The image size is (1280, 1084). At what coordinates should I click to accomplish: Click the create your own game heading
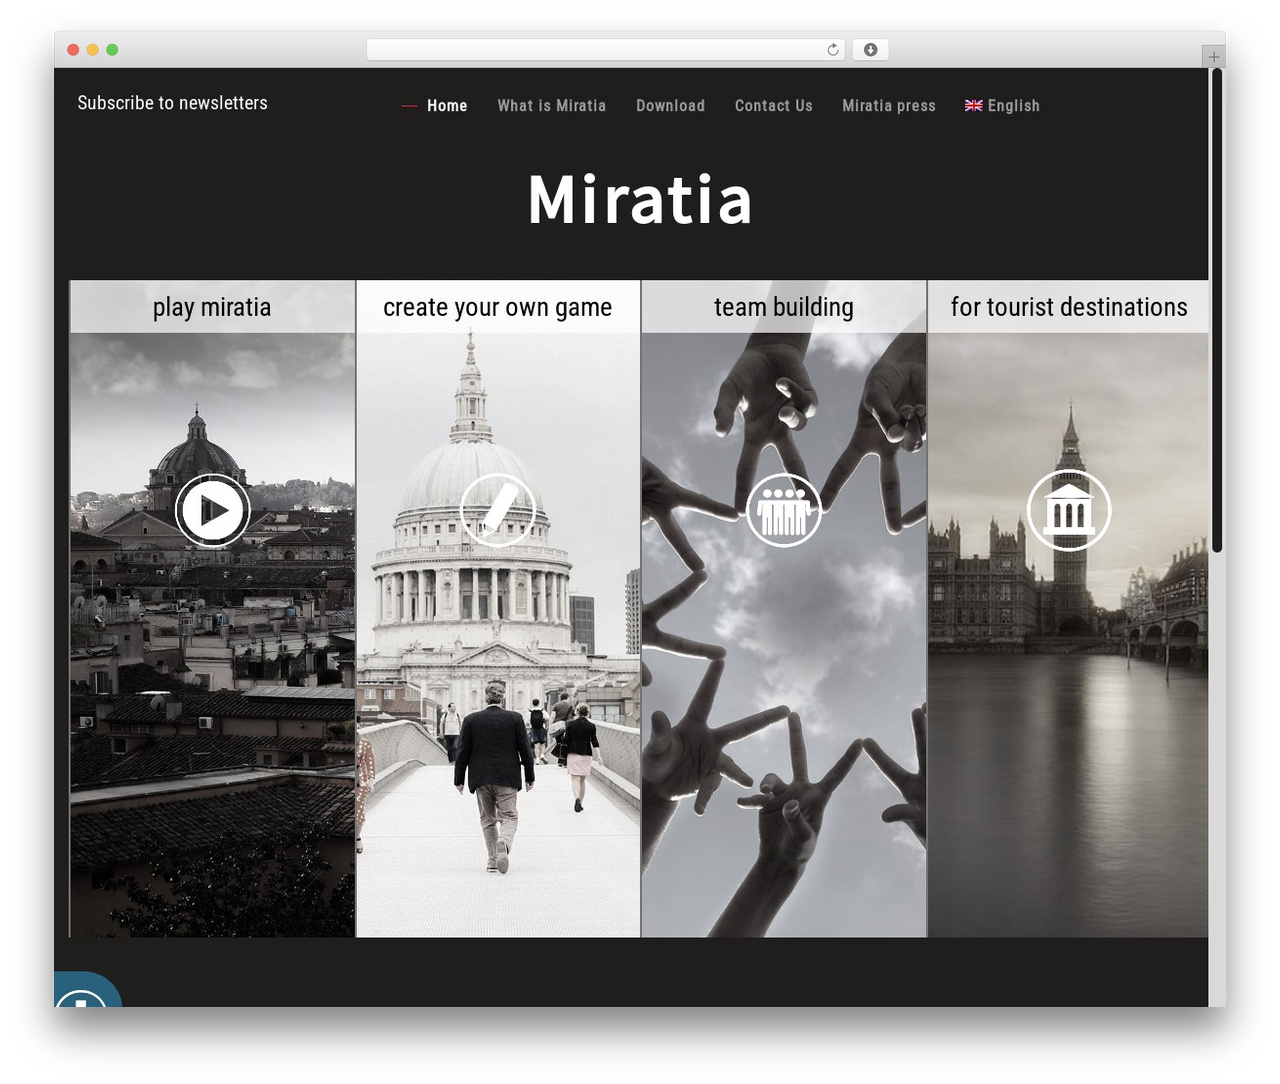click(x=498, y=307)
